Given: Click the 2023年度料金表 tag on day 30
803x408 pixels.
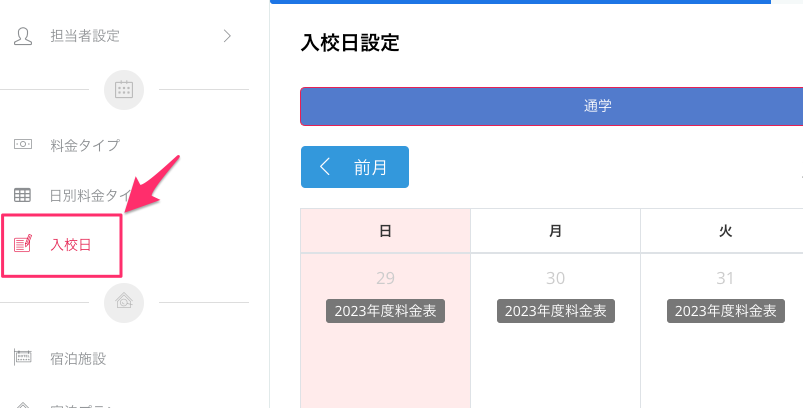Looking at the screenshot, I should pos(555,311).
